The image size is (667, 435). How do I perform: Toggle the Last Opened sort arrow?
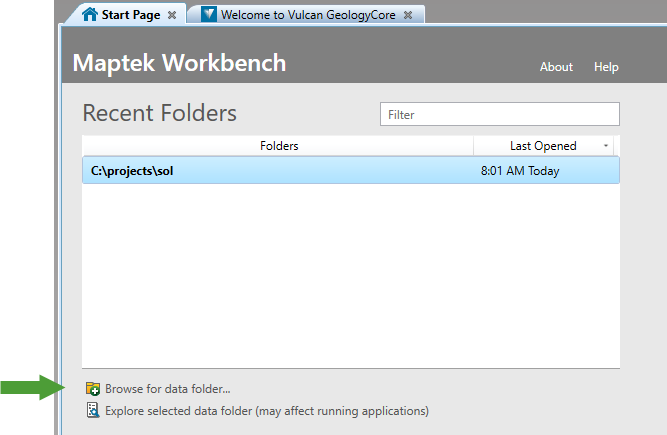pyautogui.click(x=606, y=146)
